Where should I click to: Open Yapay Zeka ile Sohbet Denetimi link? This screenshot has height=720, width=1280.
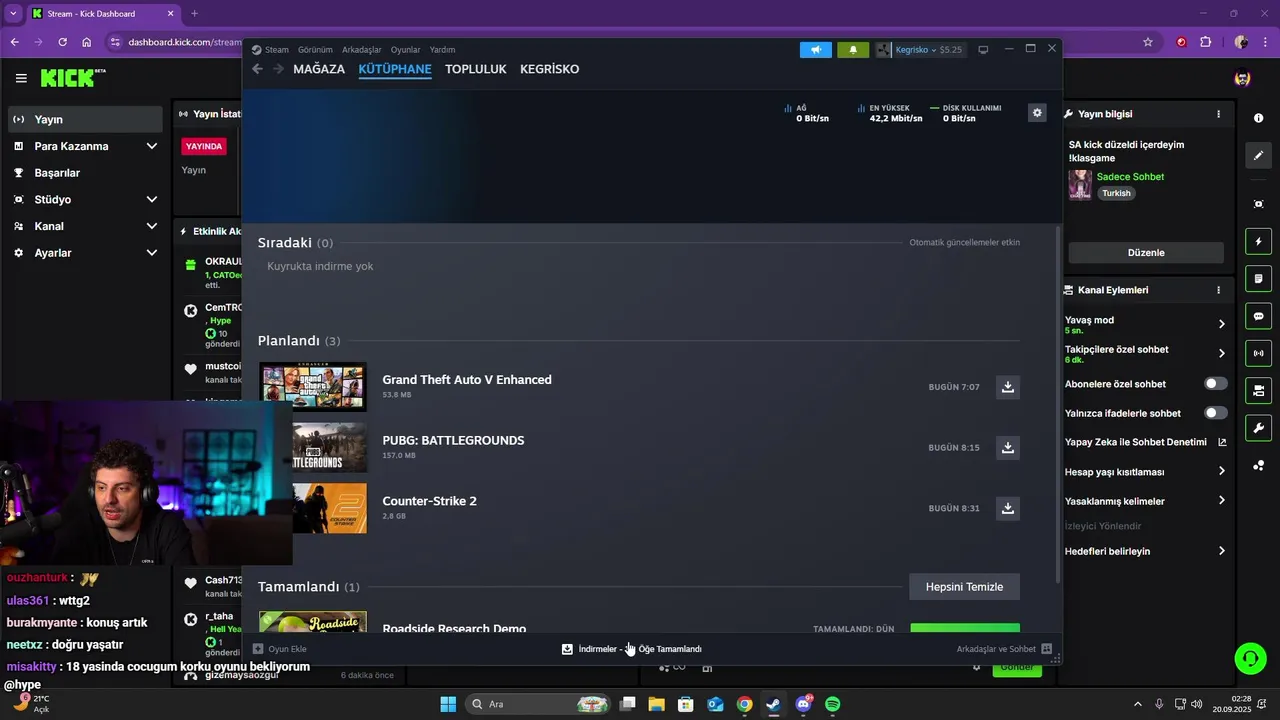[x=1146, y=442]
